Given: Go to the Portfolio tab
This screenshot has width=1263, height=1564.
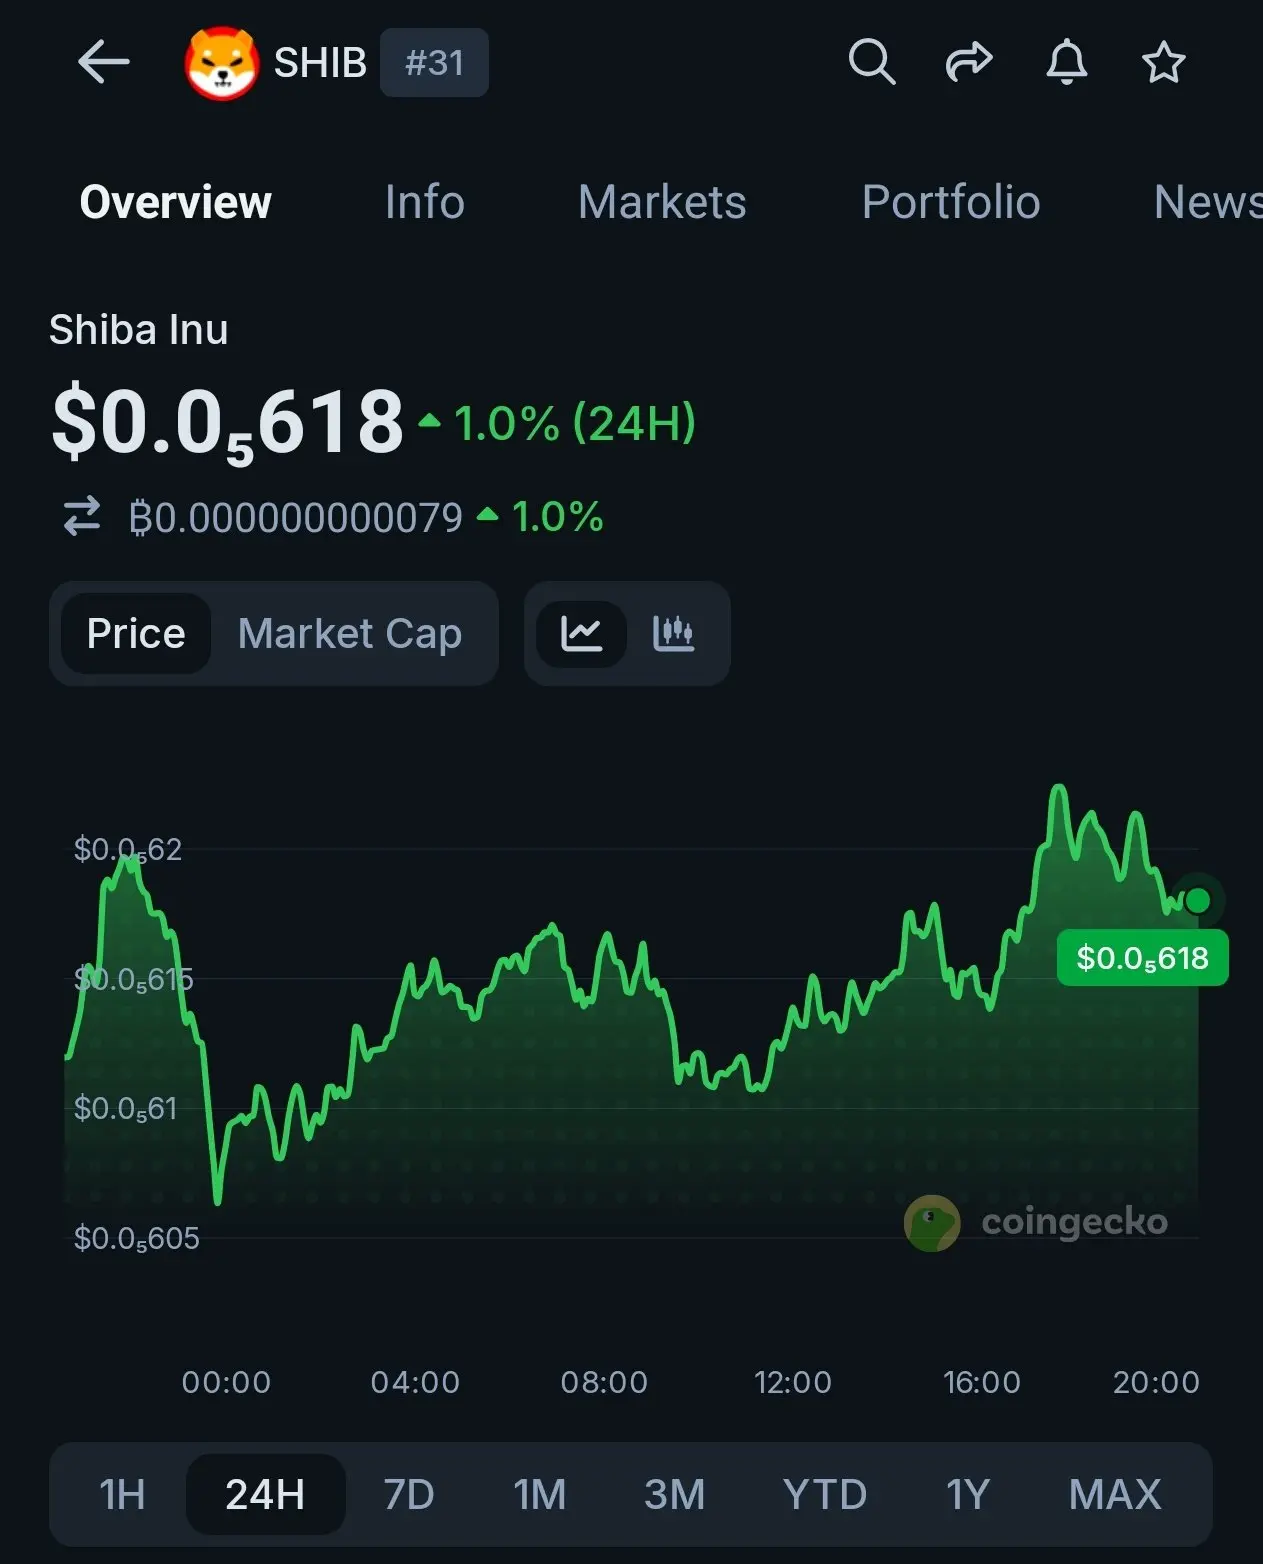Looking at the screenshot, I should pyautogui.click(x=951, y=202).
